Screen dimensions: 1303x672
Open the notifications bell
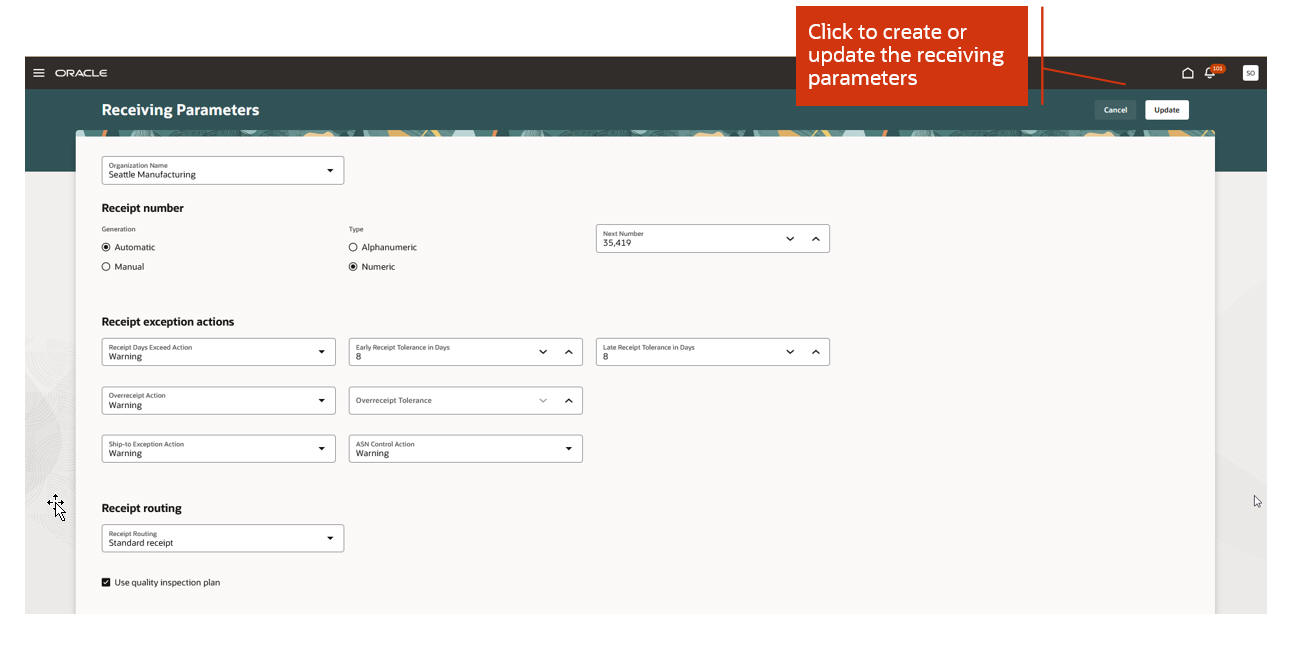pos(1210,73)
